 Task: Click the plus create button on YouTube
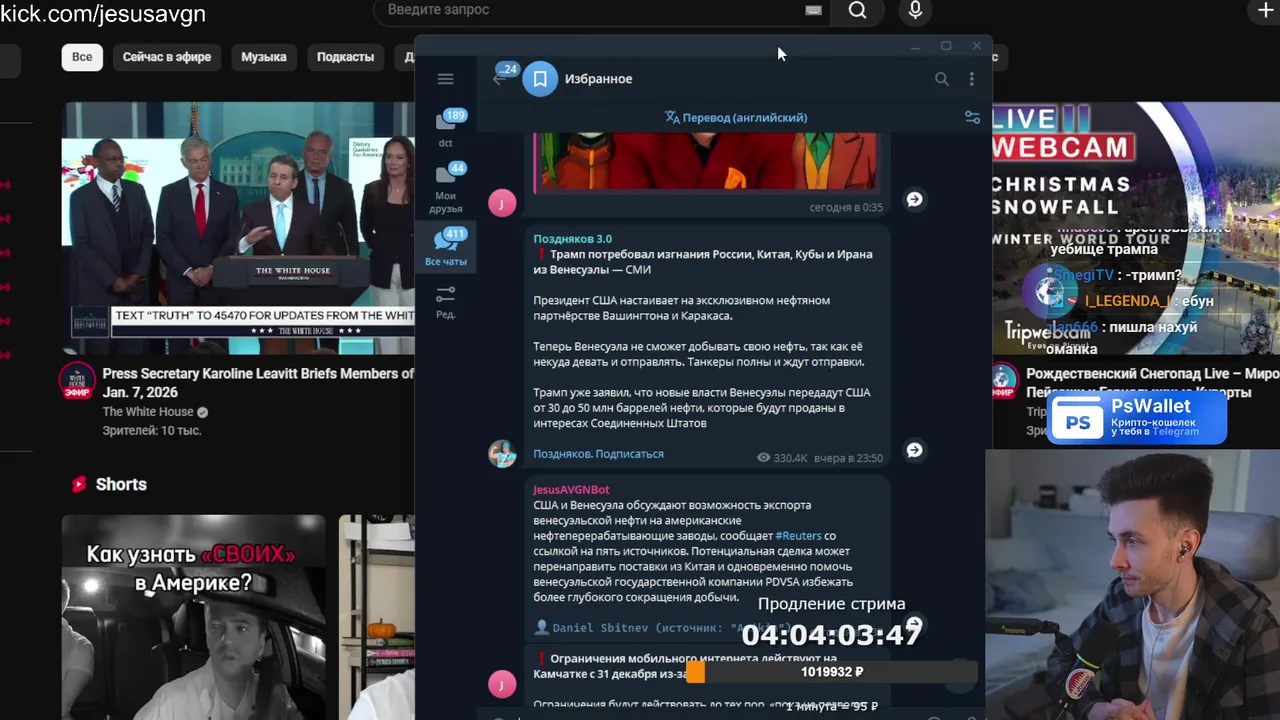[1265, 10]
